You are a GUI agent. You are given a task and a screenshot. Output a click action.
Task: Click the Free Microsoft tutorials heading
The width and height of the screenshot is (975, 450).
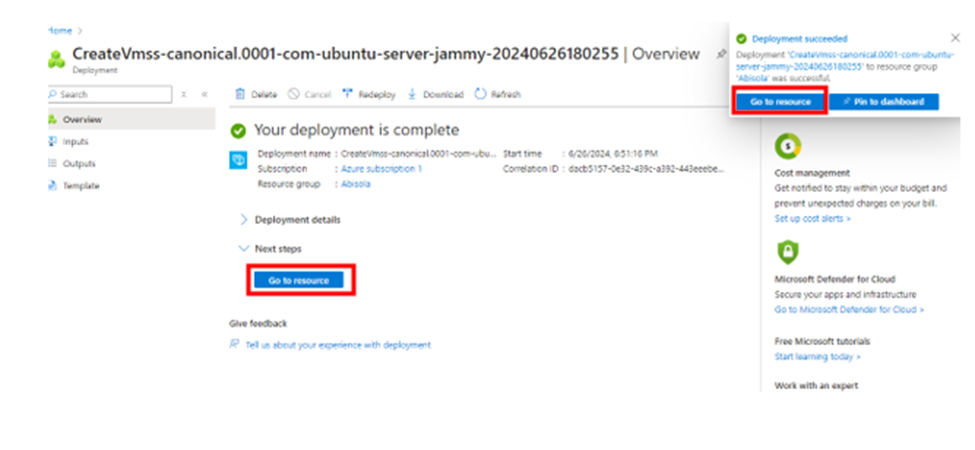coord(822,341)
